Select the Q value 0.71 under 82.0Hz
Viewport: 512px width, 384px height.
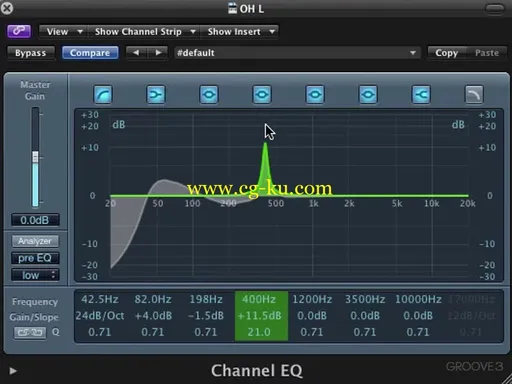pyautogui.click(x=153, y=332)
